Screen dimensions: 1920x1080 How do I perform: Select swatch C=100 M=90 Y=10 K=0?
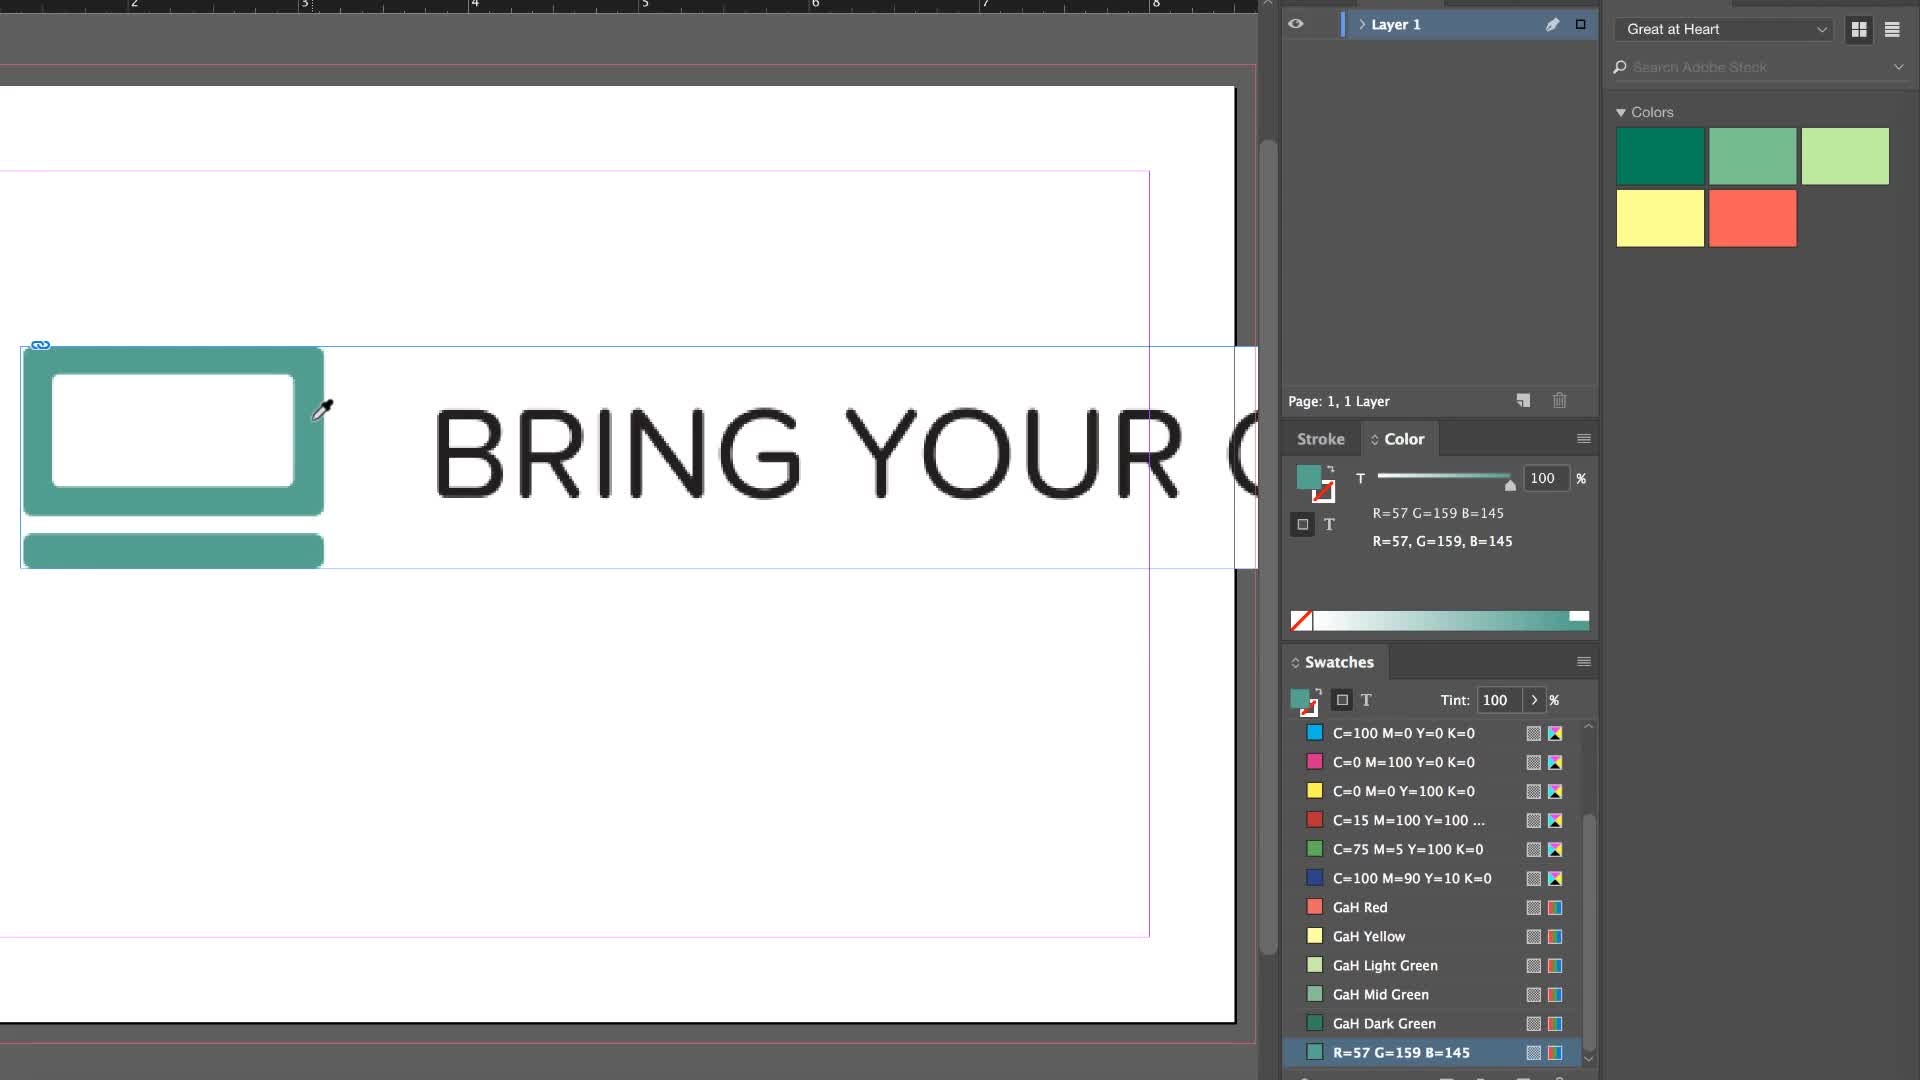coord(1432,878)
